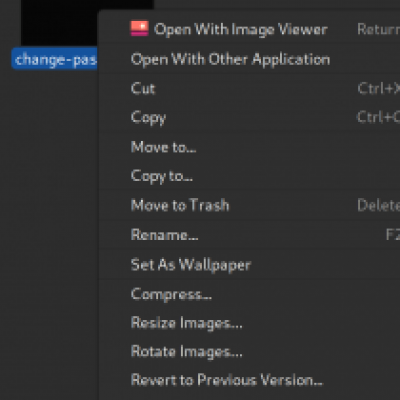
Task: Select the Copy menu entry
Action: click(x=148, y=118)
